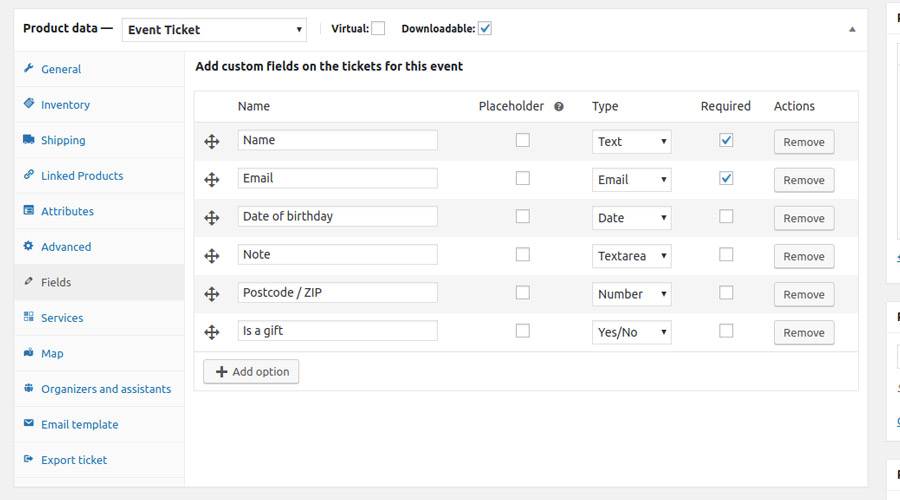Click the drag handle icon for Name row
900x500 pixels.
pyautogui.click(x=212, y=142)
